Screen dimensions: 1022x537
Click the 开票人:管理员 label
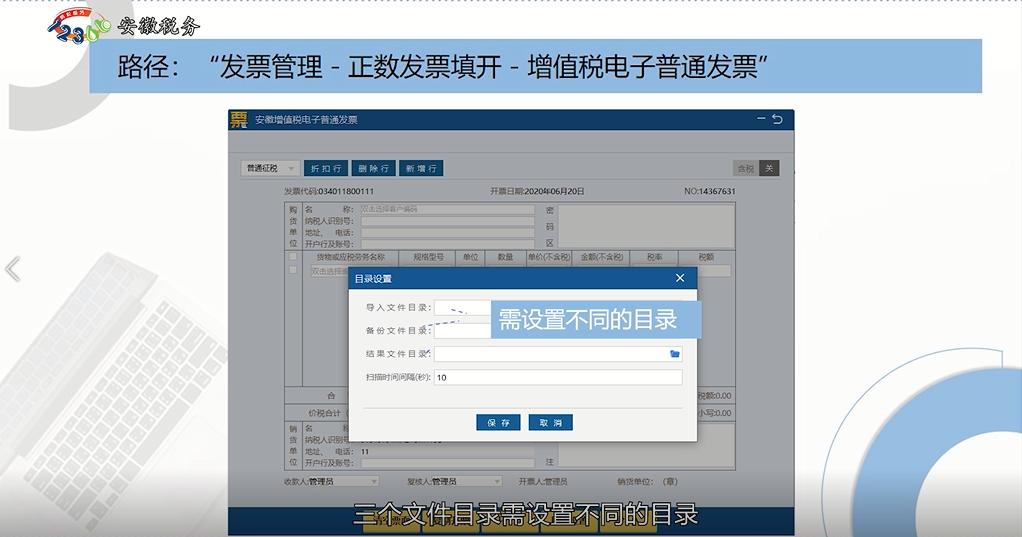pyautogui.click(x=543, y=481)
